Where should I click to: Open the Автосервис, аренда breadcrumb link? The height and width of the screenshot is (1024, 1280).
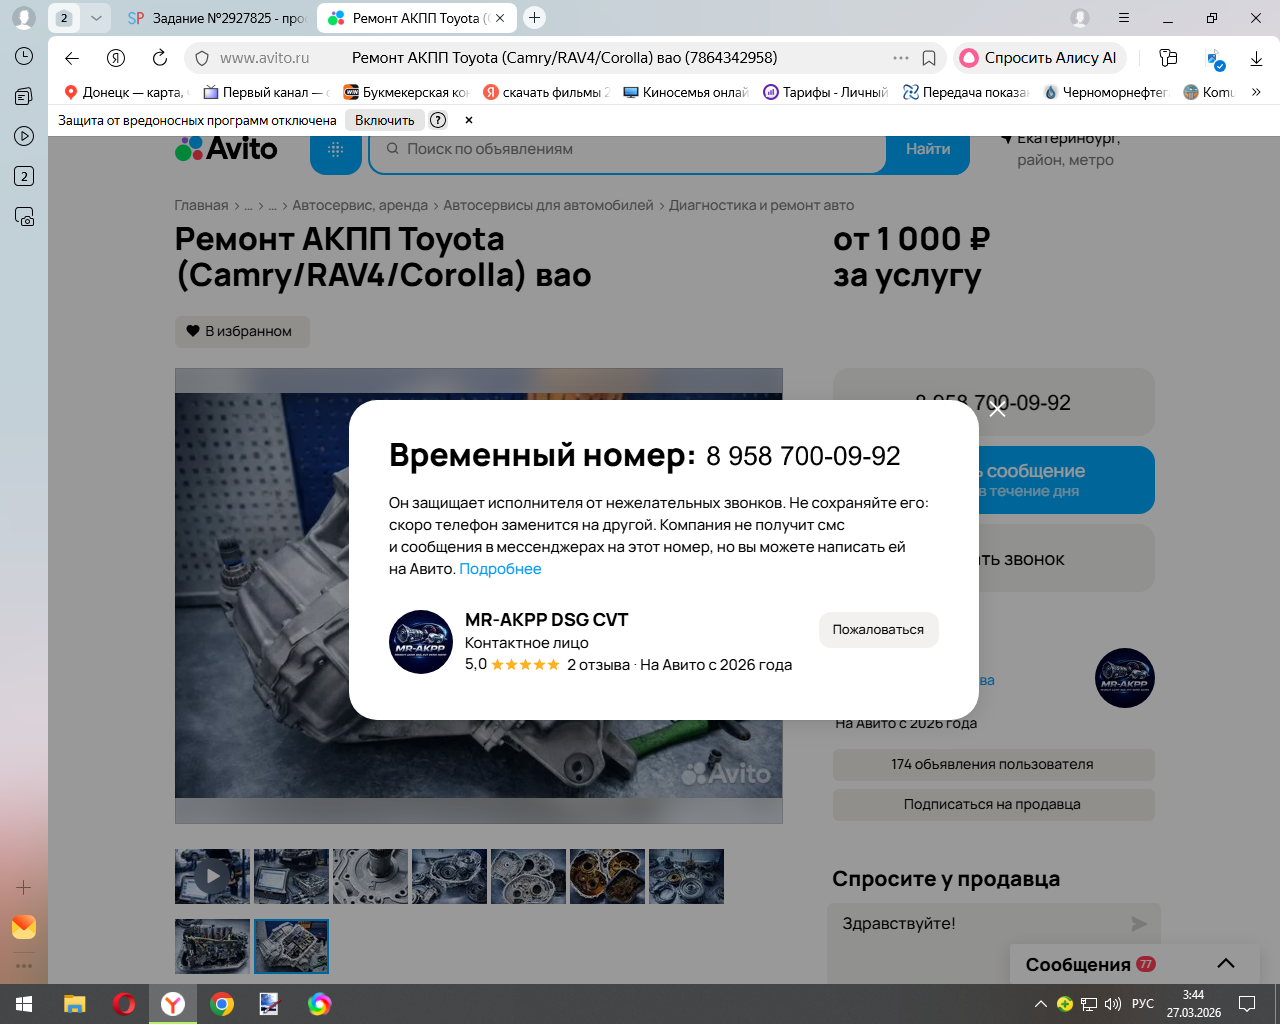[x=360, y=205]
